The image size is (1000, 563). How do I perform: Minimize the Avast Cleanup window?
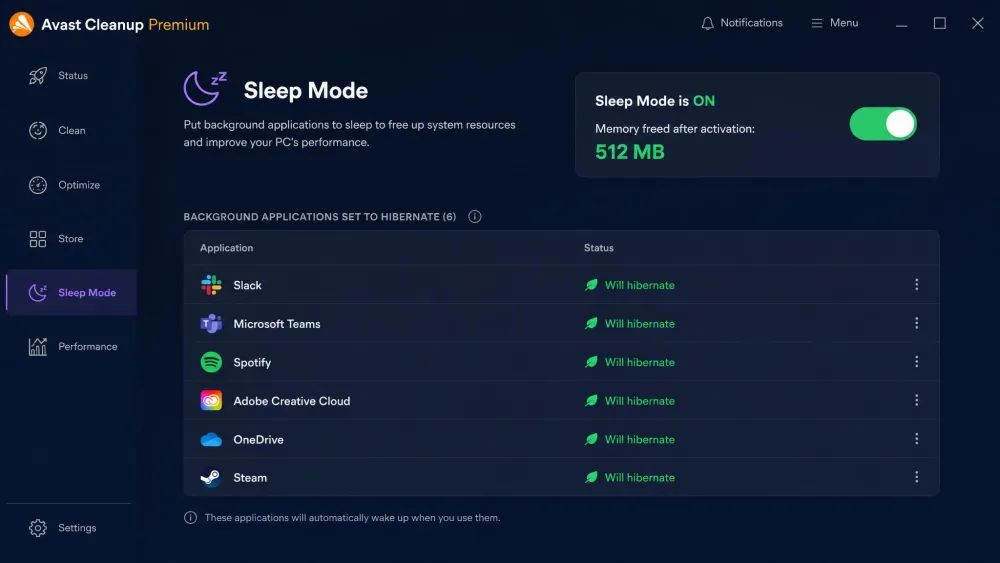901,26
